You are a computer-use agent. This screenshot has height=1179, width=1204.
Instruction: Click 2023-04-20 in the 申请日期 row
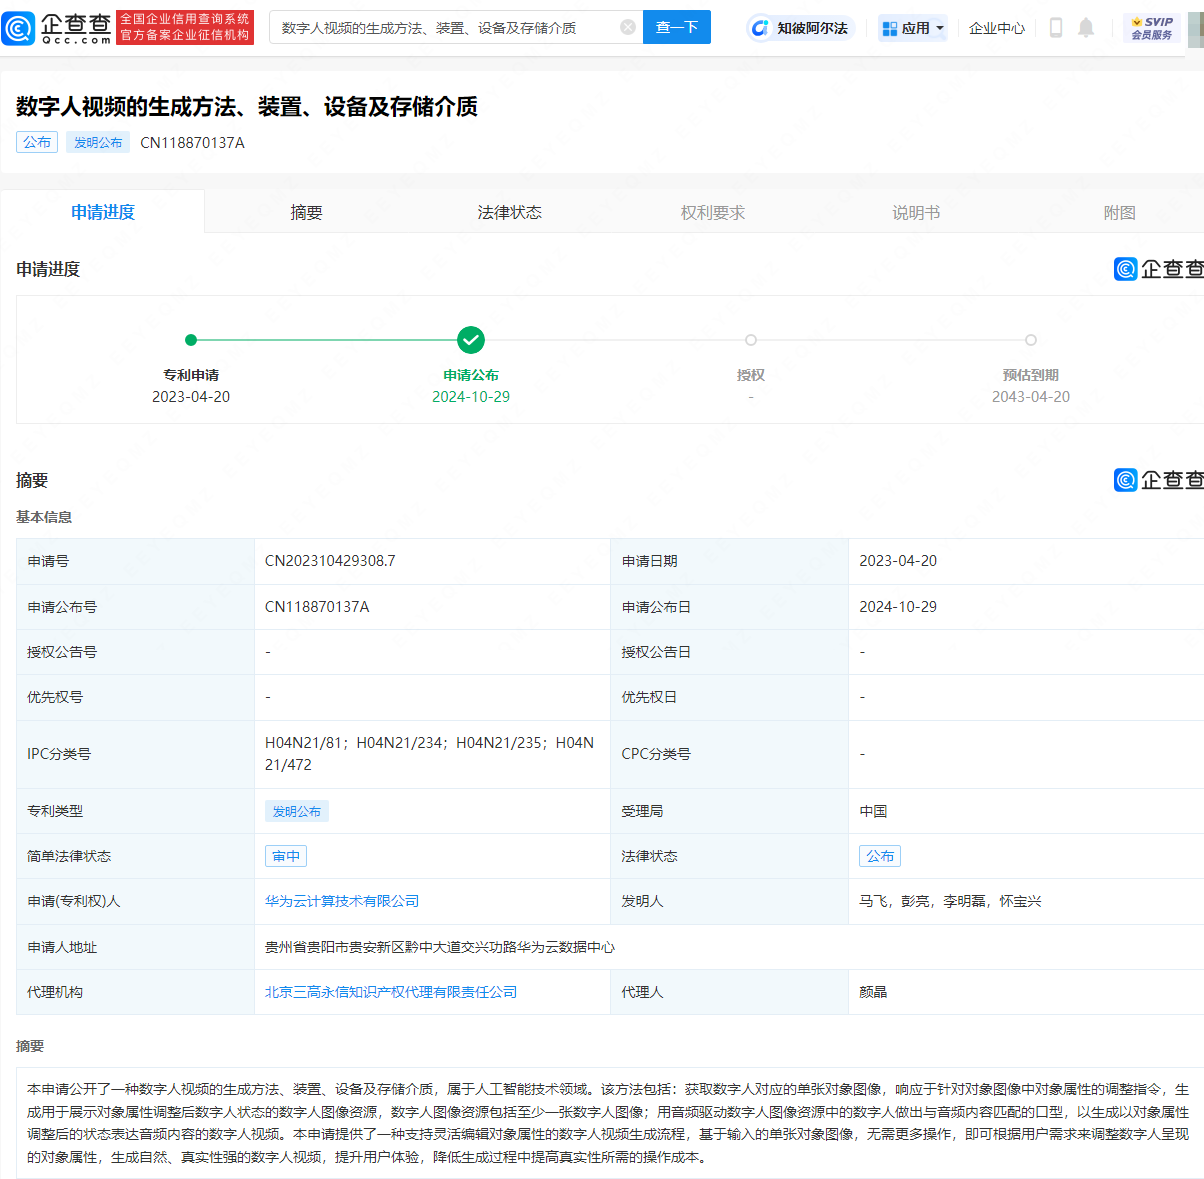pyautogui.click(x=898, y=561)
